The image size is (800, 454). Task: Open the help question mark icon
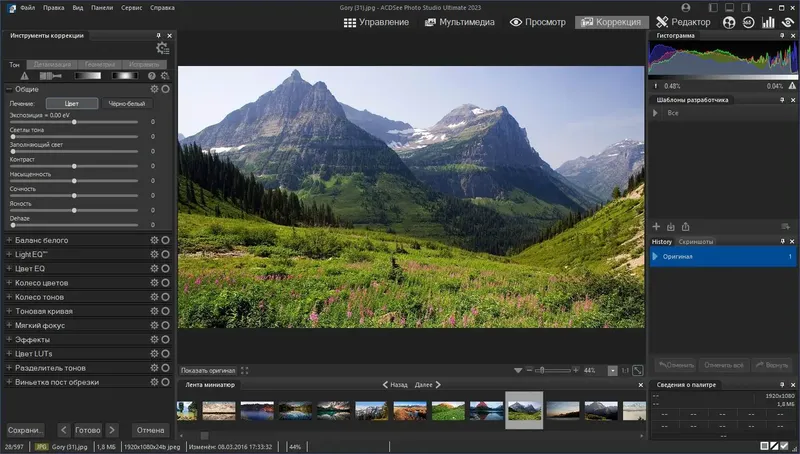pyautogui.click(x=152, y=76)
